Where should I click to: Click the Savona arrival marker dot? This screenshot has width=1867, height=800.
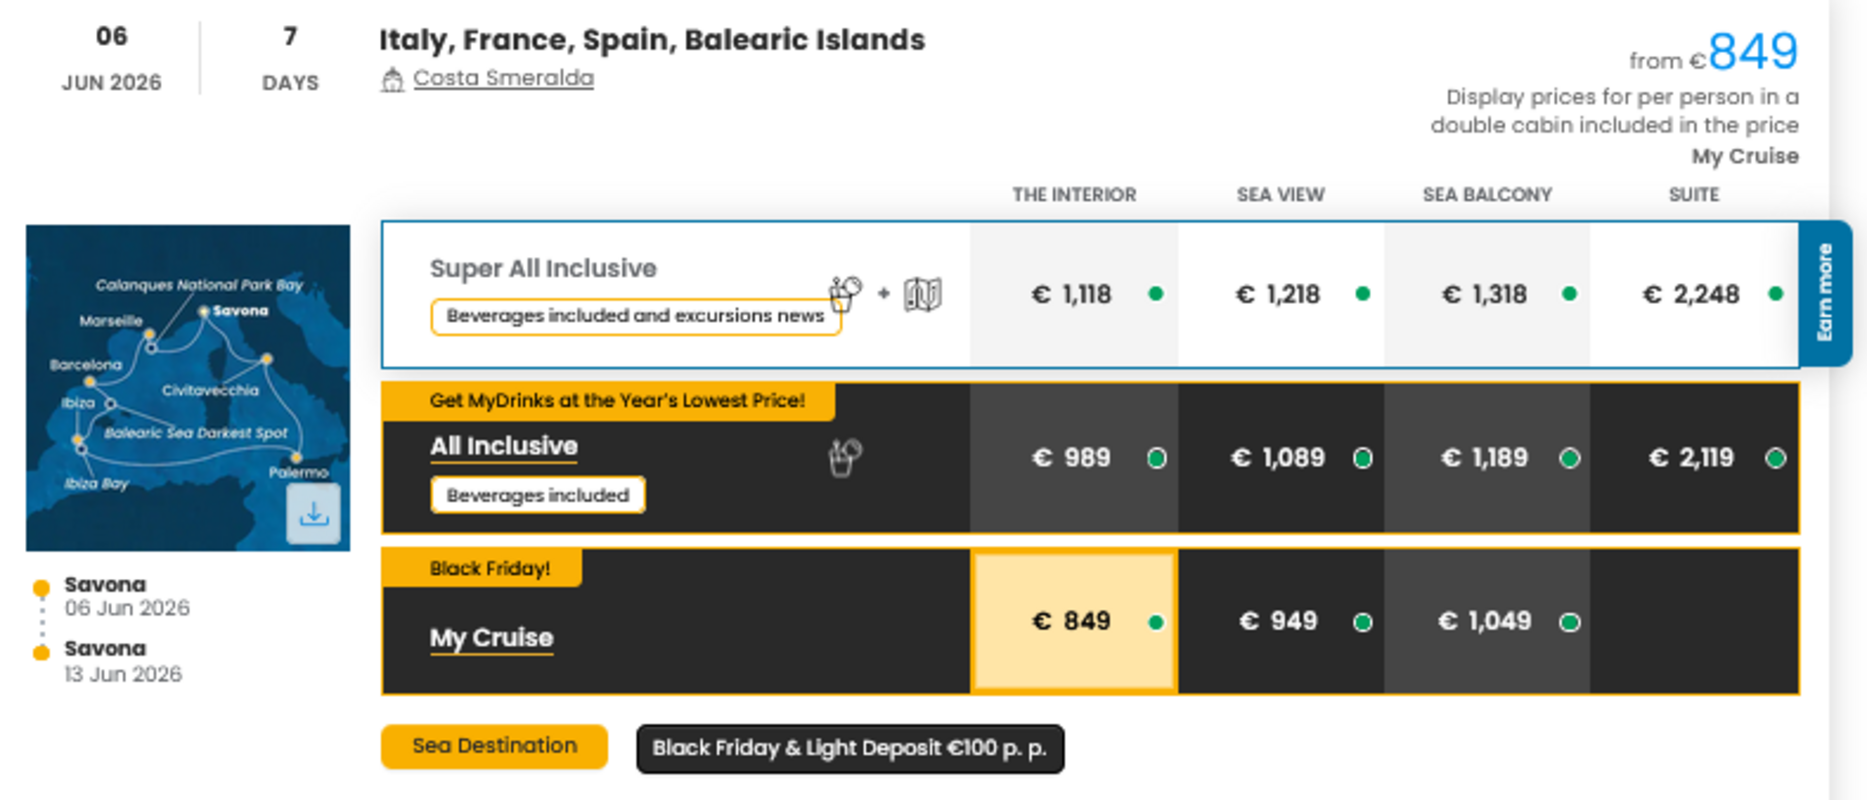(x=41, y=653)
